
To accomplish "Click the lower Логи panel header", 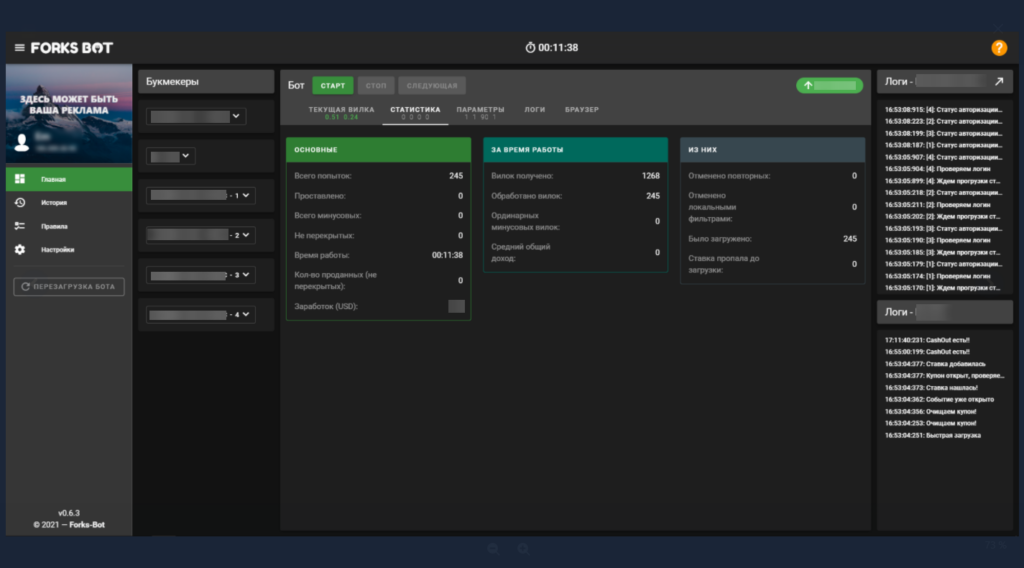I will (x=944, y=312).
